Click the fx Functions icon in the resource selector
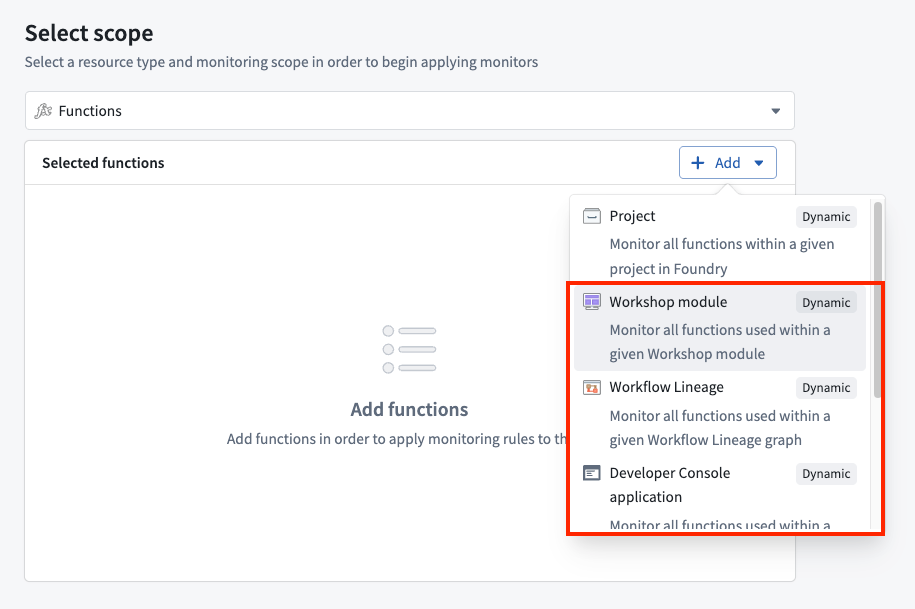Viewport: 915px width, 609px height. pyautogui.click(x=43, y=111)
